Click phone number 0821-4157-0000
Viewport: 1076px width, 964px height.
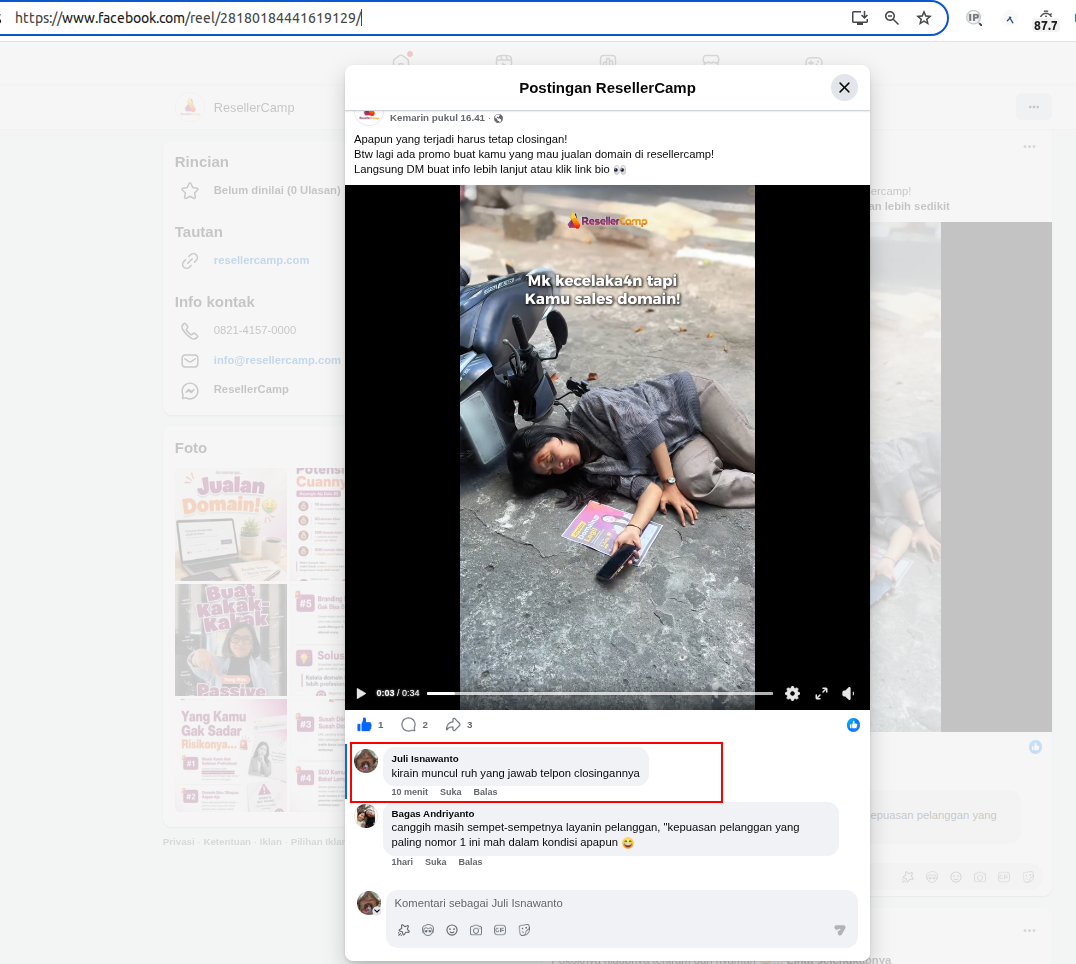(x=255, y=330)
